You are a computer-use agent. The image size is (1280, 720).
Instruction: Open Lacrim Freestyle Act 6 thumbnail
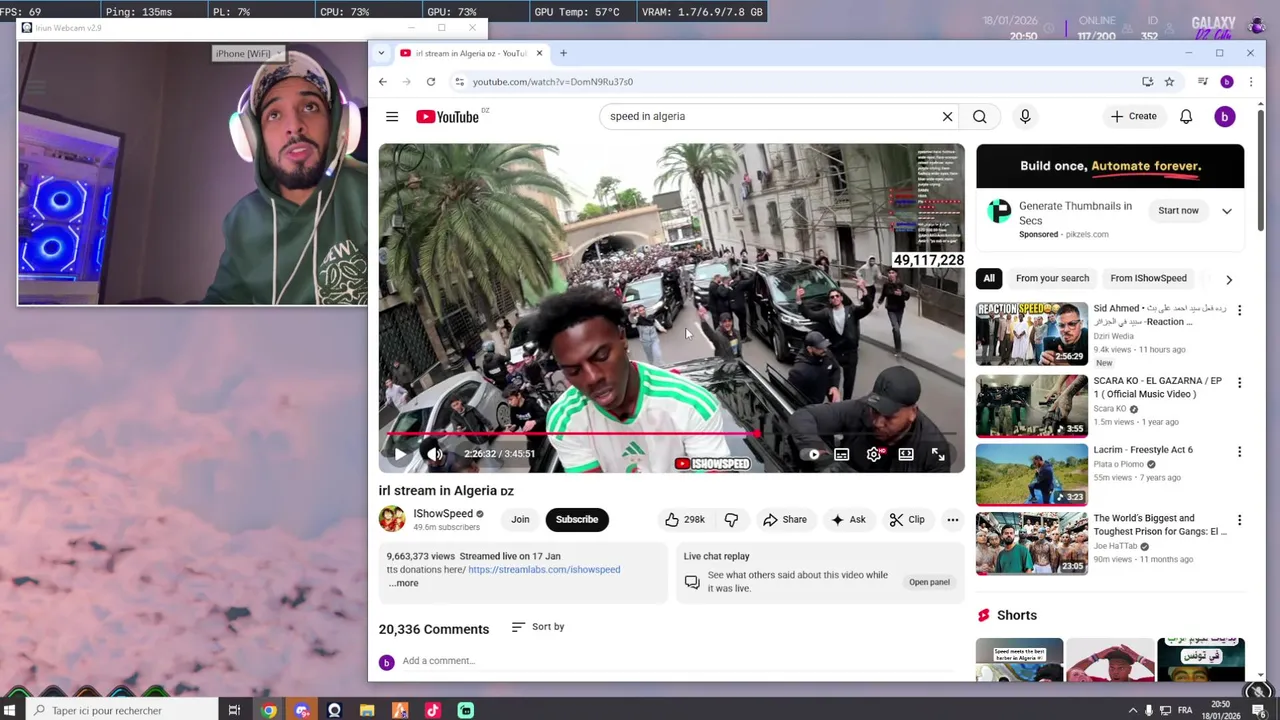pos(1031,474)
